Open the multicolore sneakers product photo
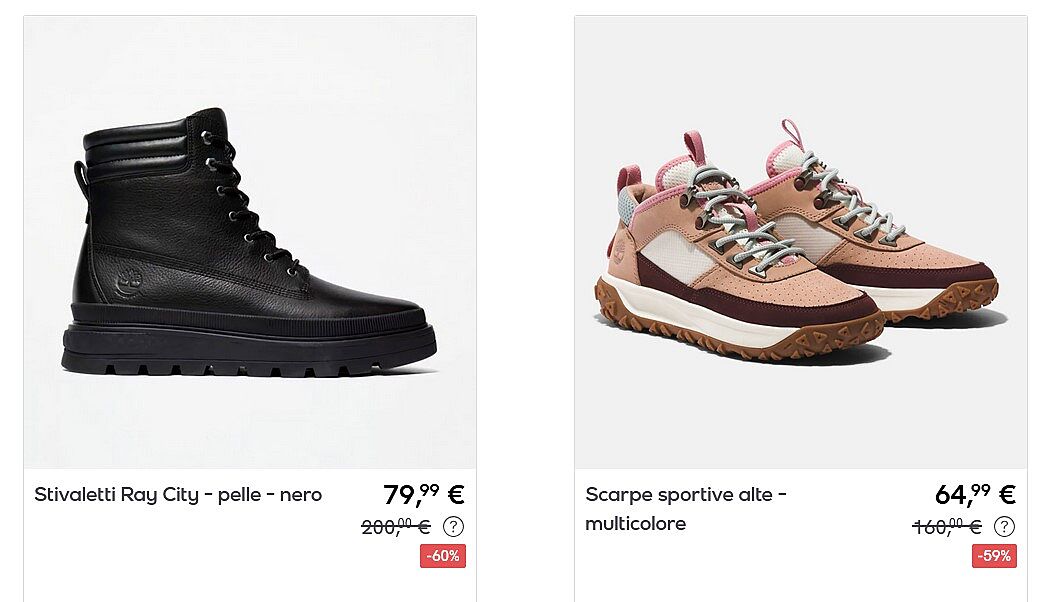 pyautogui.click(x=801, y=242)
